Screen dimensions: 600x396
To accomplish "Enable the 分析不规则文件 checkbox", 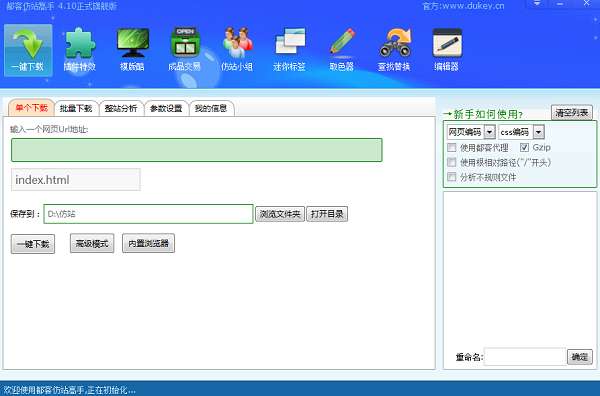I will pyautogui.click(x=452, y=177).
